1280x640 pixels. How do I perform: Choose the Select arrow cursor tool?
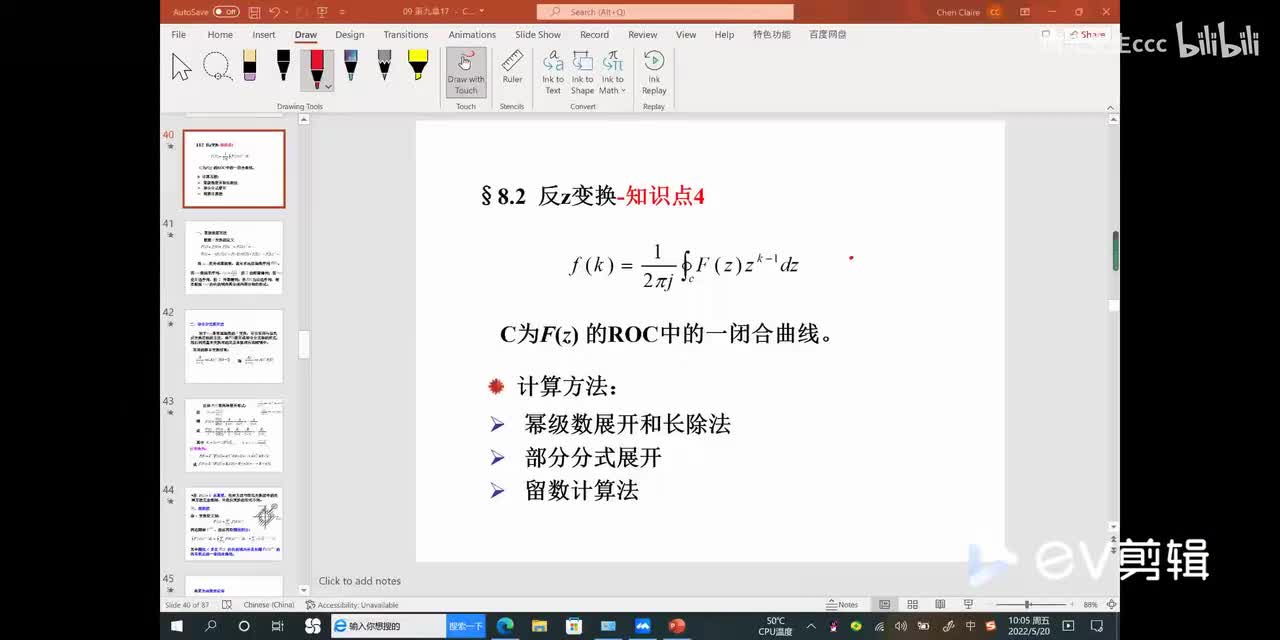pos(181,67)
